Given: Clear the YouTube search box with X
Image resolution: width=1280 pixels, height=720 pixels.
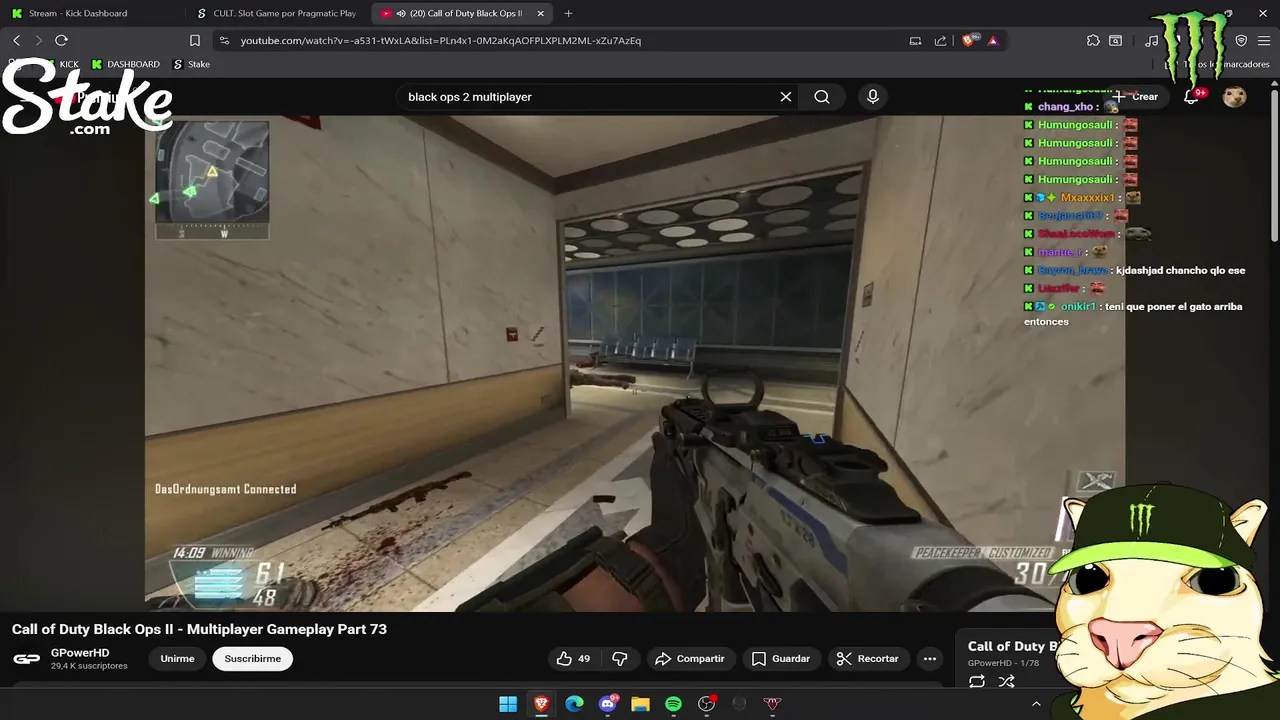Looking at the screenshot, I should pos(786,97).
